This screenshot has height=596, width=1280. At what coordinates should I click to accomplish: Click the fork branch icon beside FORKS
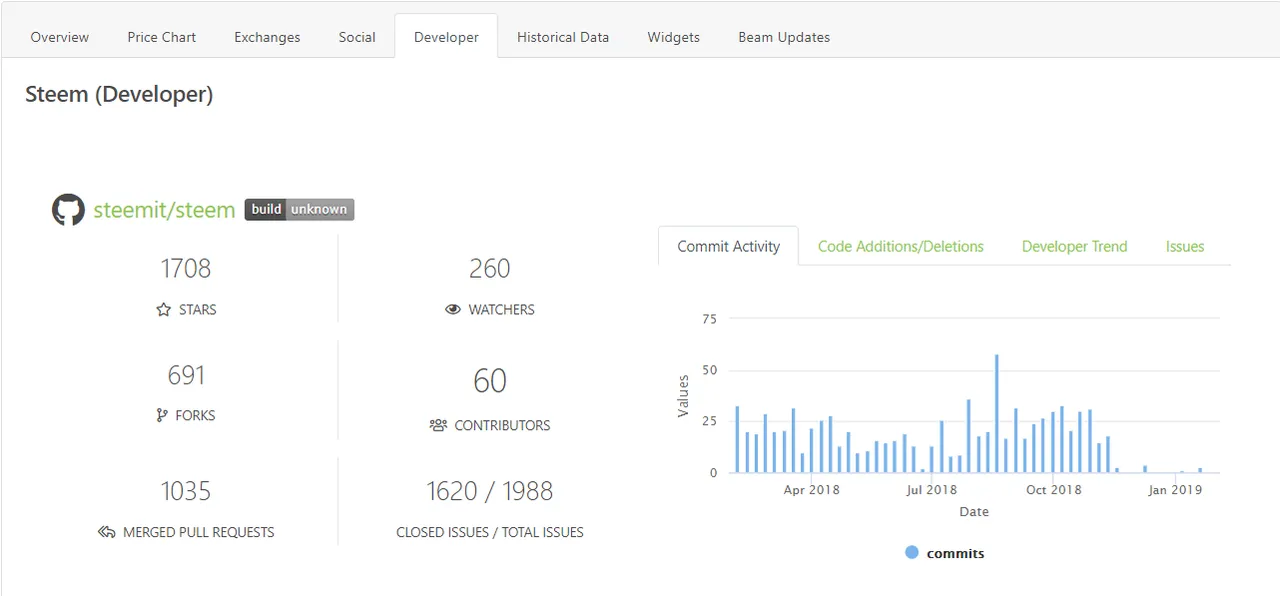[x=162, y=415]
